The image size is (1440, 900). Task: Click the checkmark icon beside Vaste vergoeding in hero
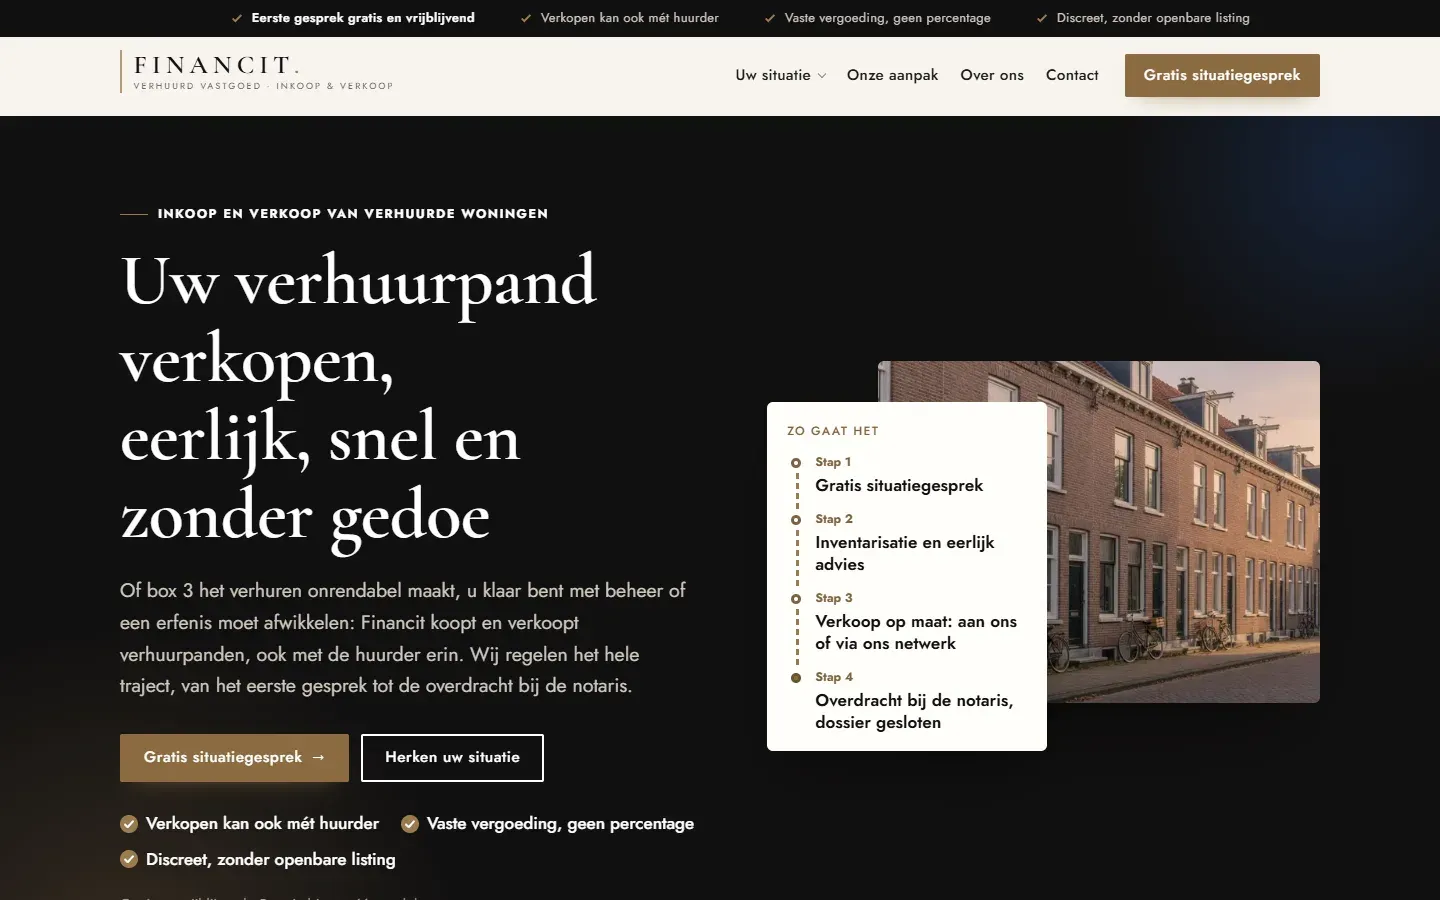(x=410, y=824)
